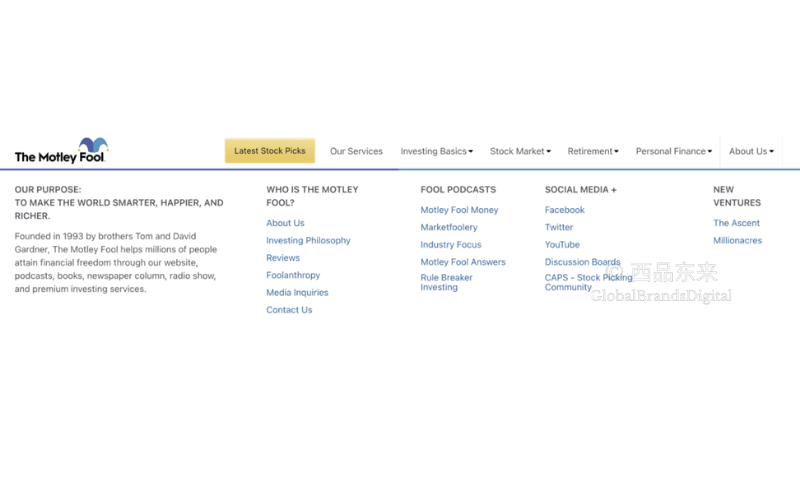800x500 pixels.
Task: Open Latest Stock Picks button
Action: (x=270, y=151)
